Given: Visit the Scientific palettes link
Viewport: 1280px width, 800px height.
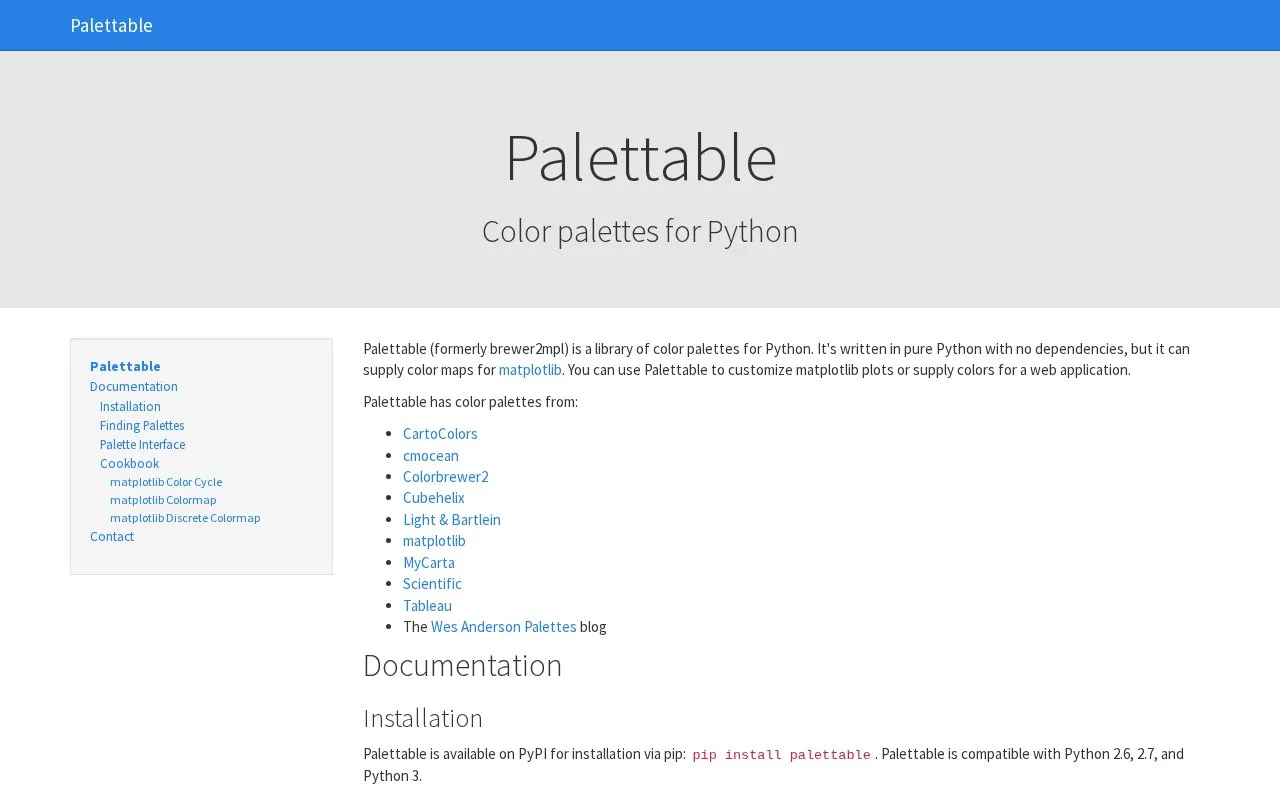Looking at the screenshot, I should tap(432, 584).
